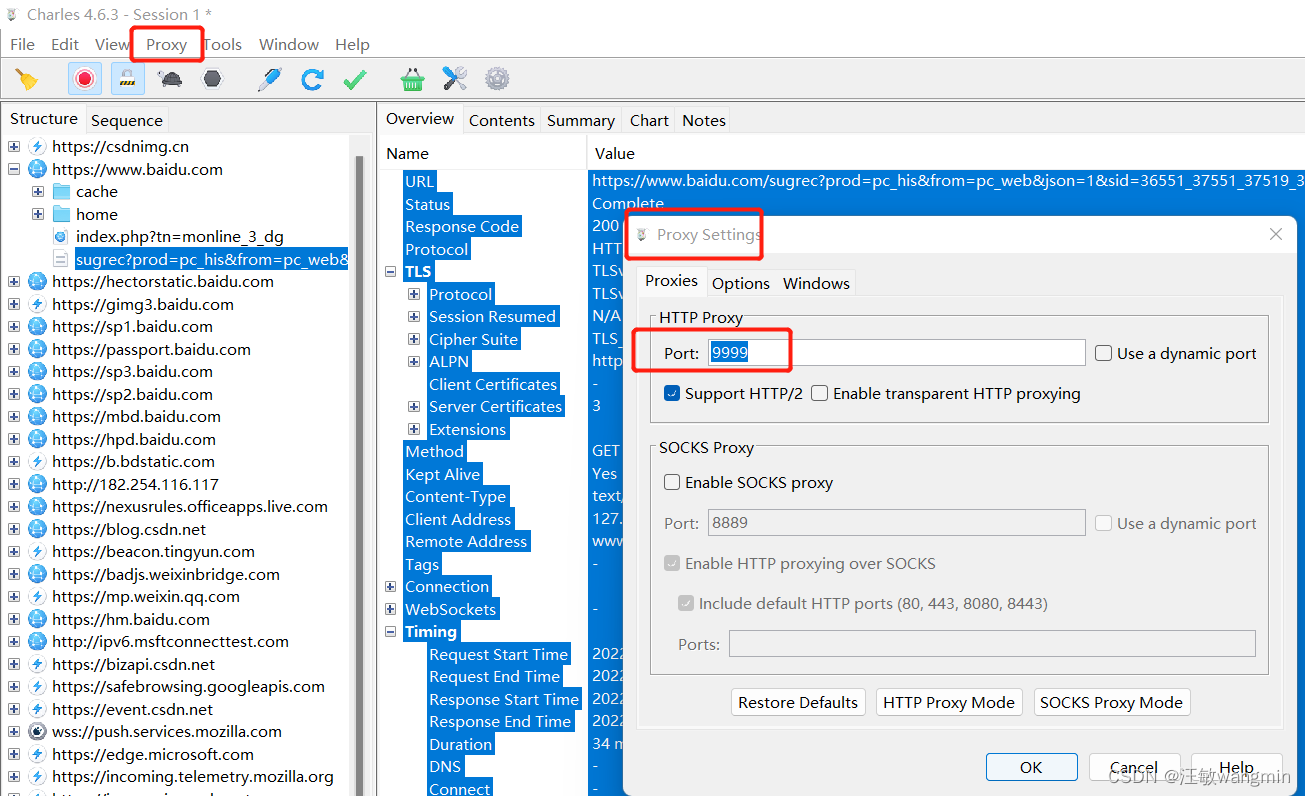Click the cache folder icon
The height and width of the screenshot is (796, 1305).
click(61, 191)
